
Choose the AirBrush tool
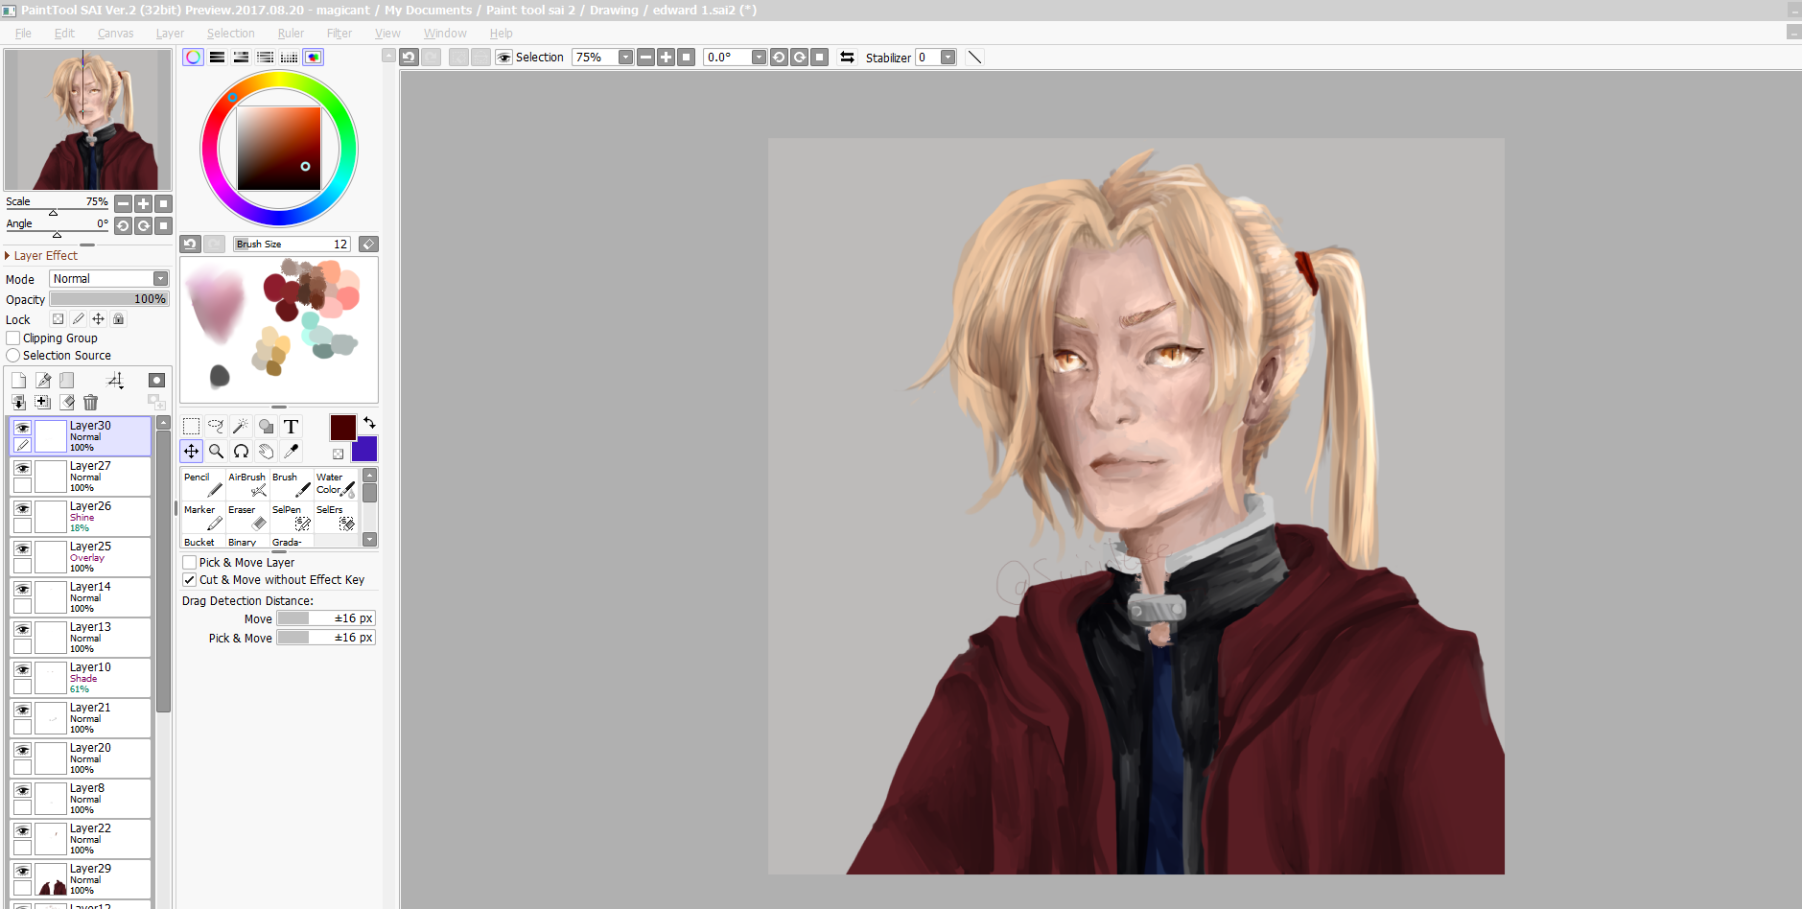coord(247,484)
